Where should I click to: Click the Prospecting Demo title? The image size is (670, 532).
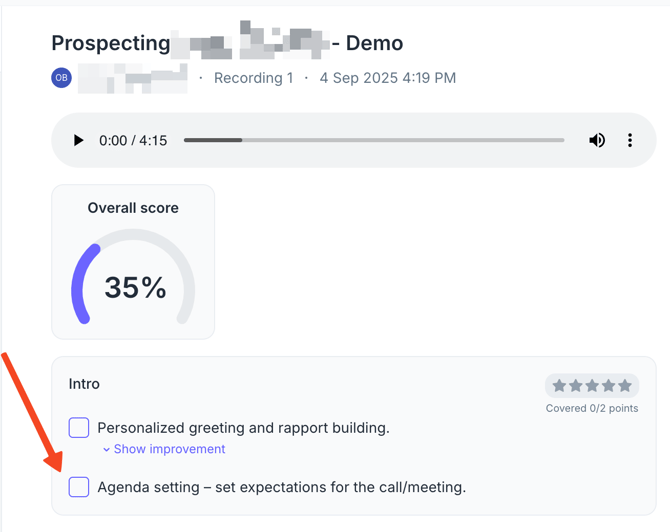[x=227, y=44]
